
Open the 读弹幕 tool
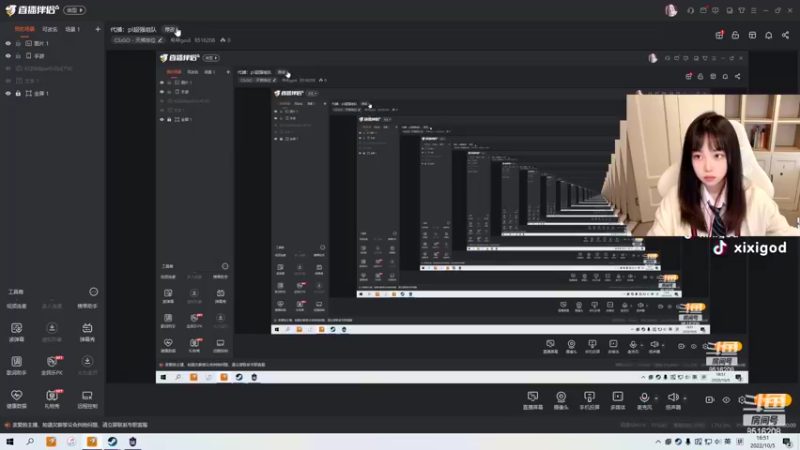[x=16, y=332]
